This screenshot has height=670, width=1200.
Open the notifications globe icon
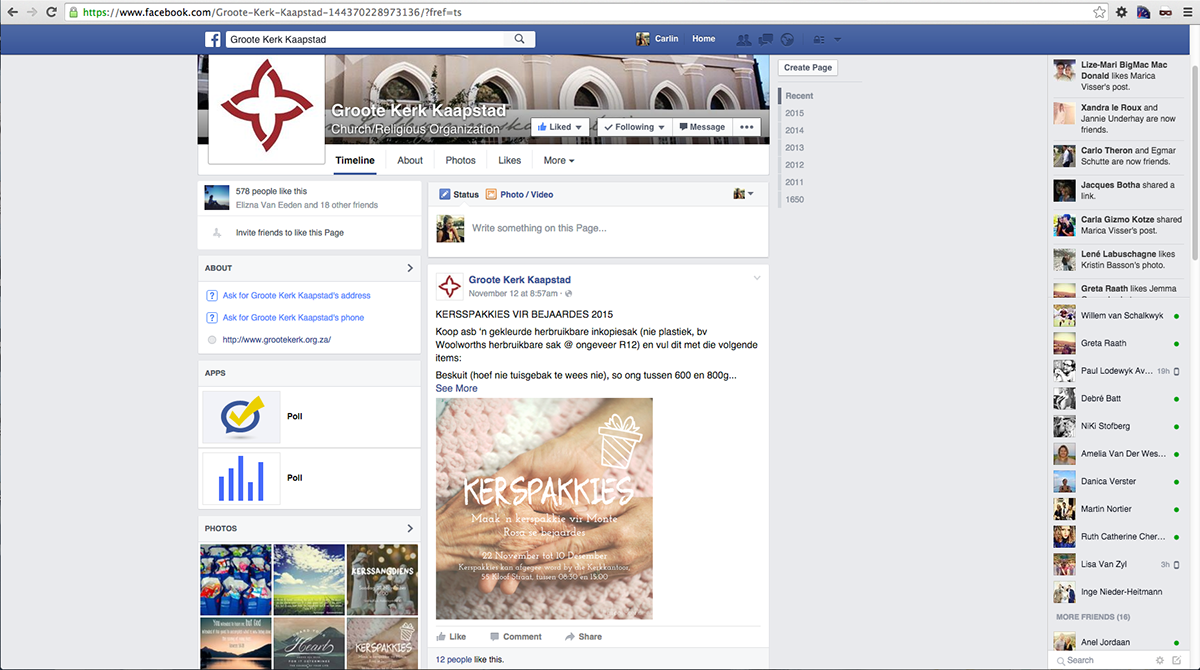[x=787, y=39]
